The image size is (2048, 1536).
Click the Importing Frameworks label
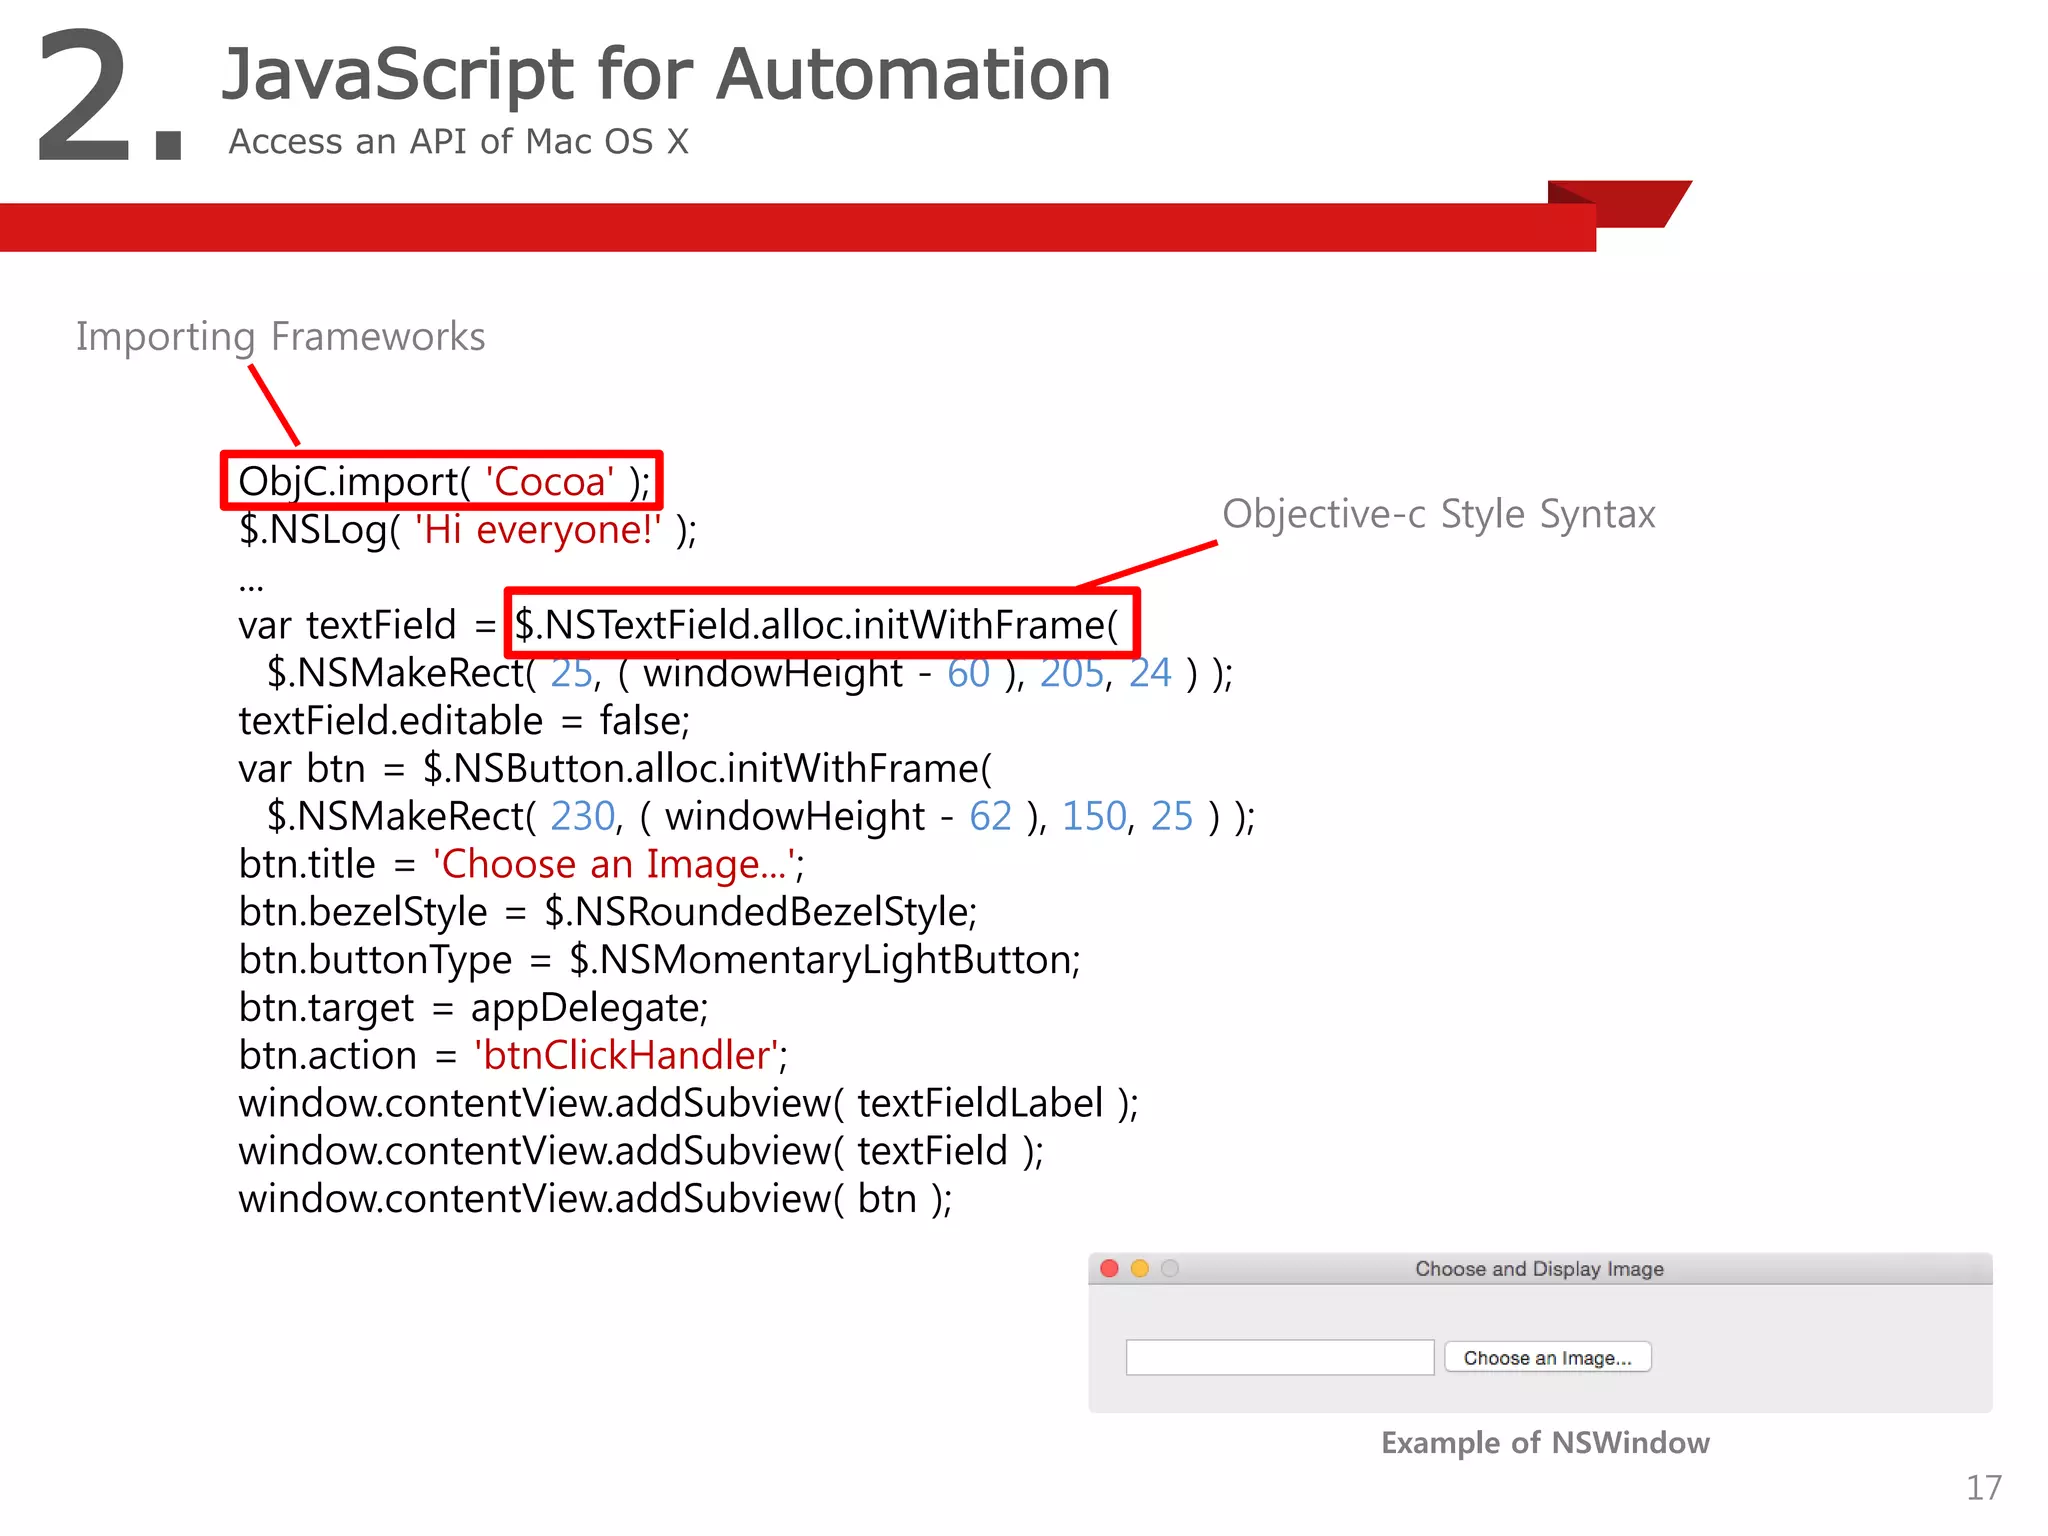pyautogui.click(x=281, y=337)
